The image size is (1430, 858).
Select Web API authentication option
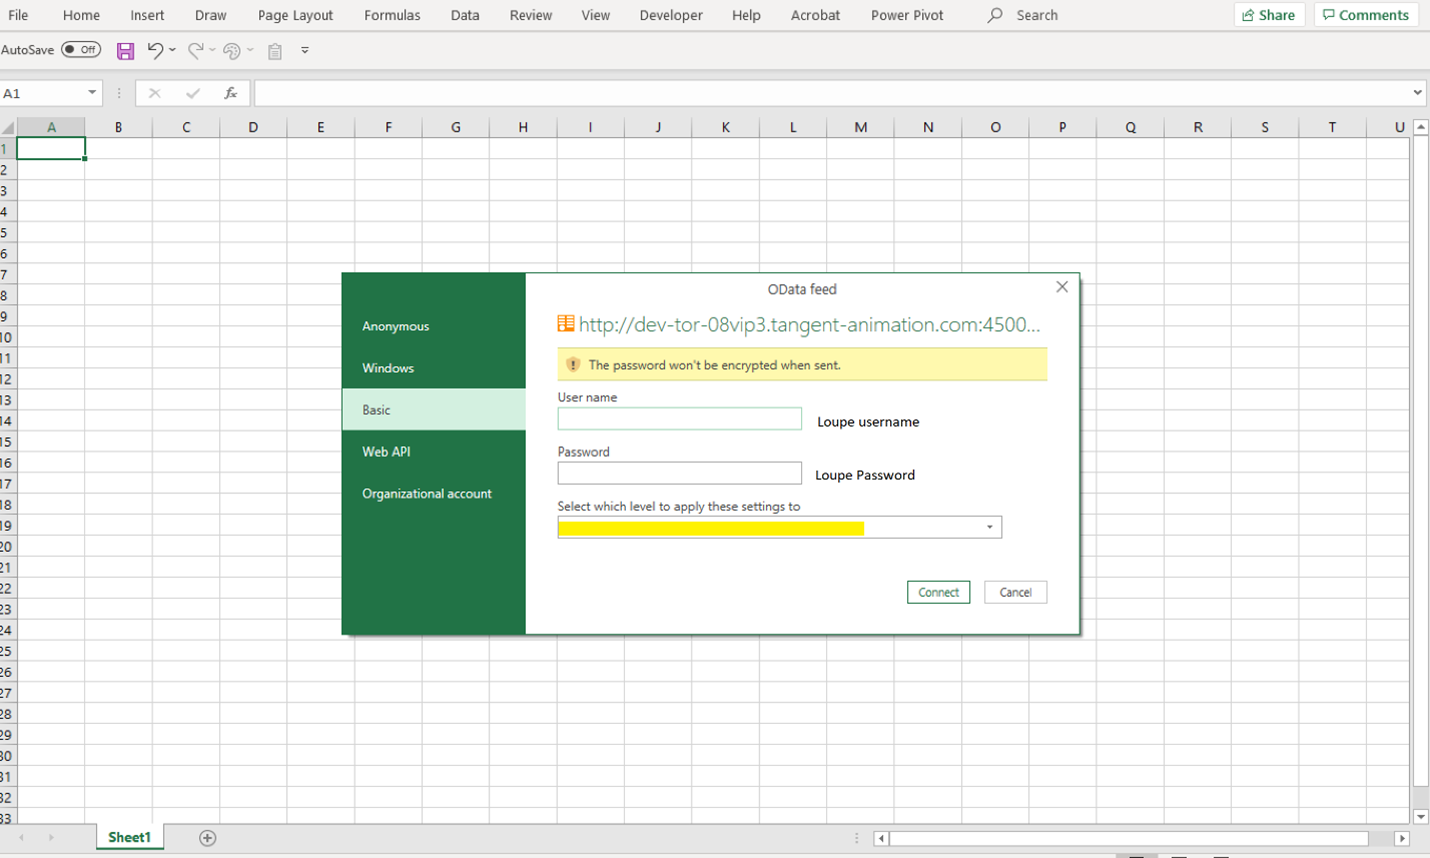click(x=434, y=452)
